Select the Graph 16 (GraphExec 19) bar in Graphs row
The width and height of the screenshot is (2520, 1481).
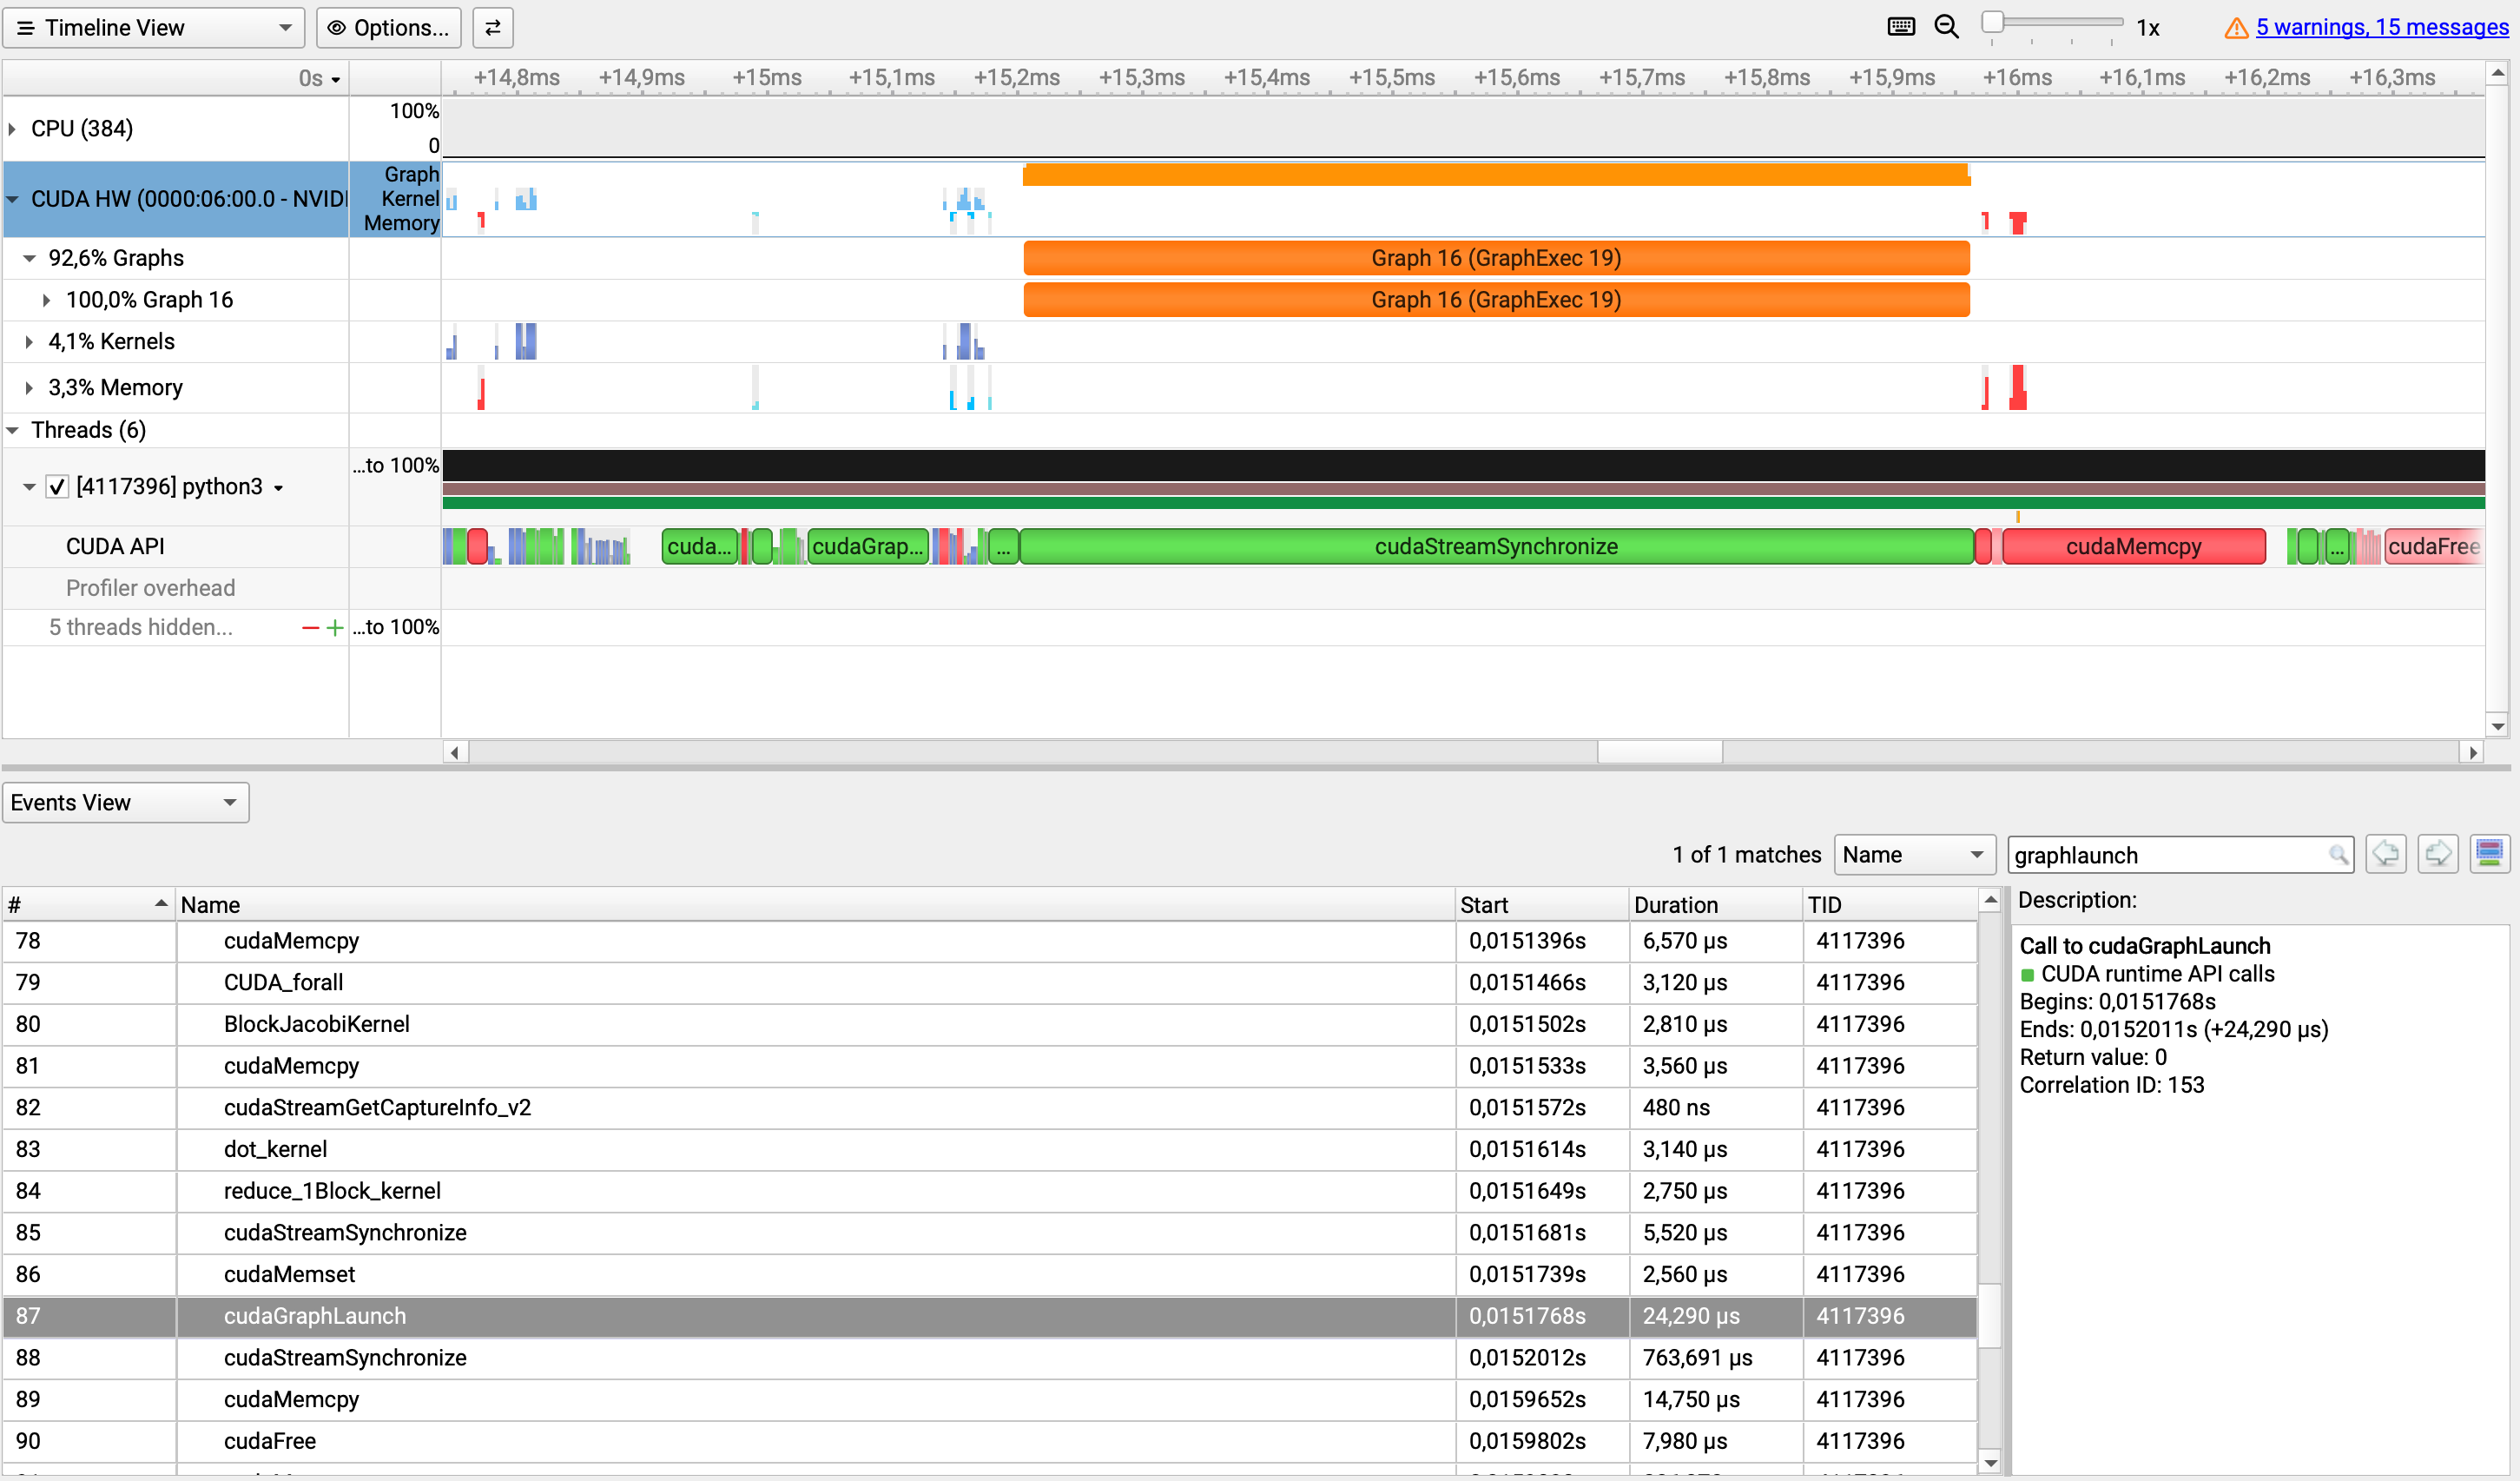pyautogui.click(x=1496, y=258)
